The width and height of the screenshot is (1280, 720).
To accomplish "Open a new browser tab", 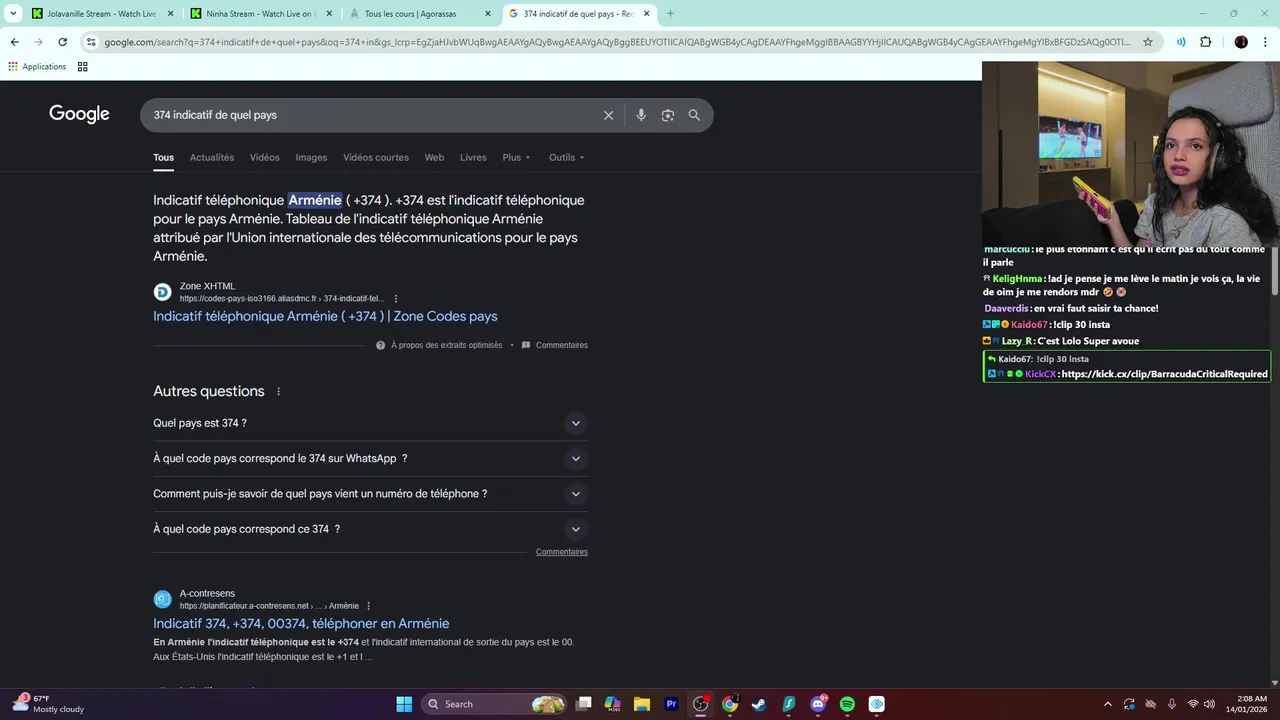I will 670,14.
